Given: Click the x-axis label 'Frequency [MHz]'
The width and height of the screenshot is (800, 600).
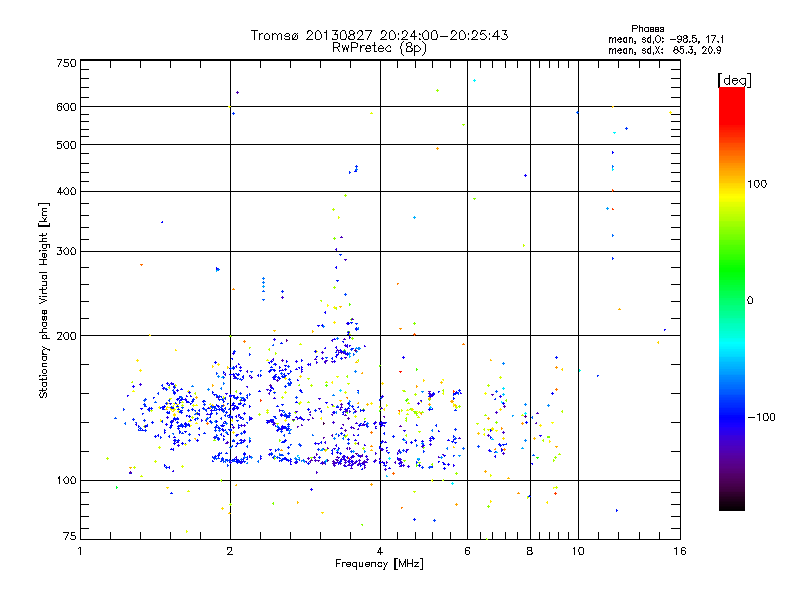Looking at the screenshot, I should pos(379,564).
